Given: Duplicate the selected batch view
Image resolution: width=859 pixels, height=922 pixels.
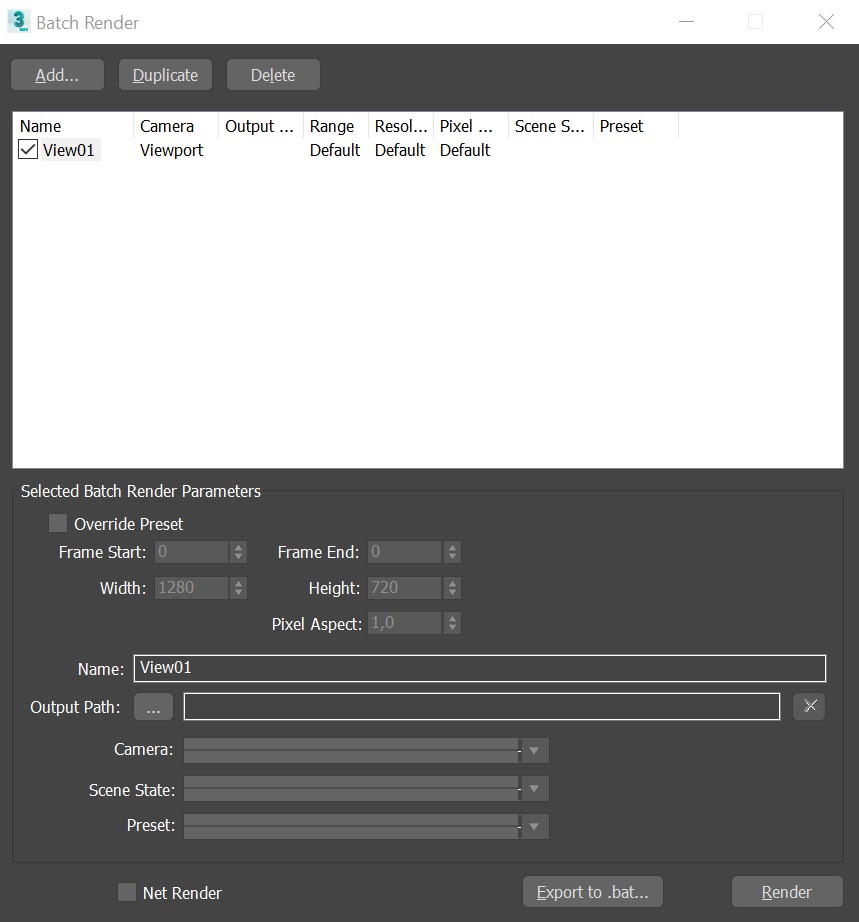Looking at the screenshot, I should 165,75.
